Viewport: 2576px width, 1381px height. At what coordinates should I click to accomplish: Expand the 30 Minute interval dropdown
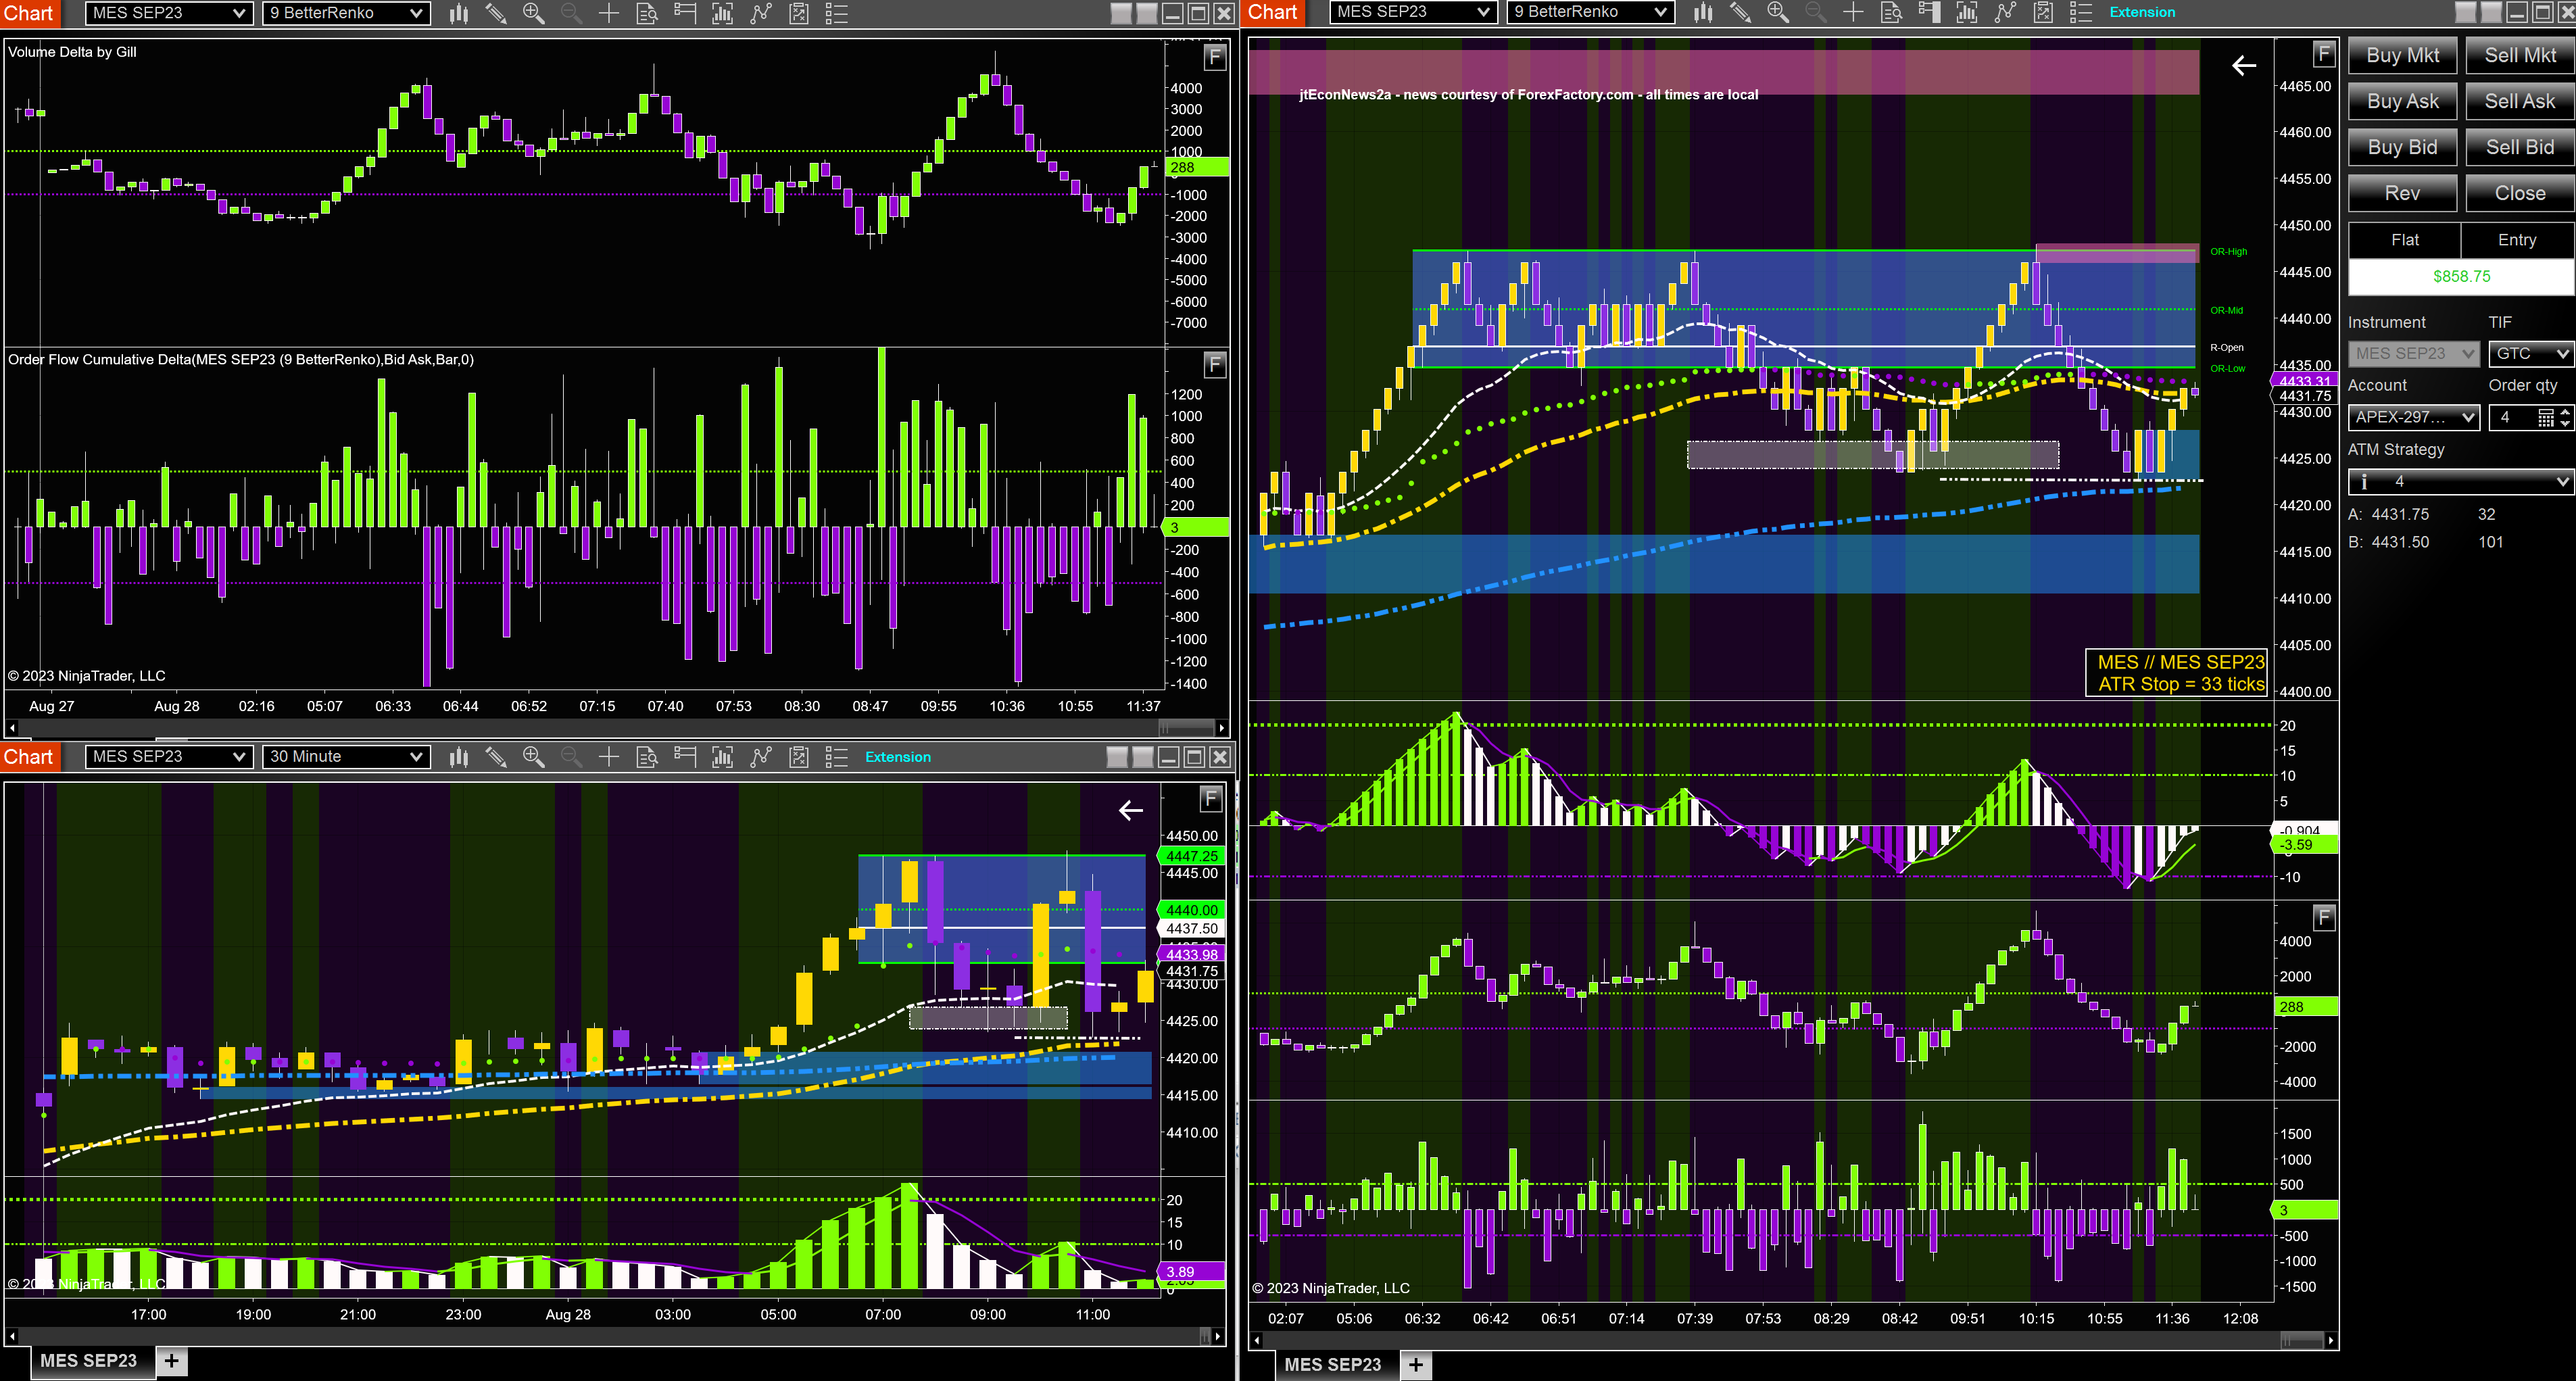(346, 757)
